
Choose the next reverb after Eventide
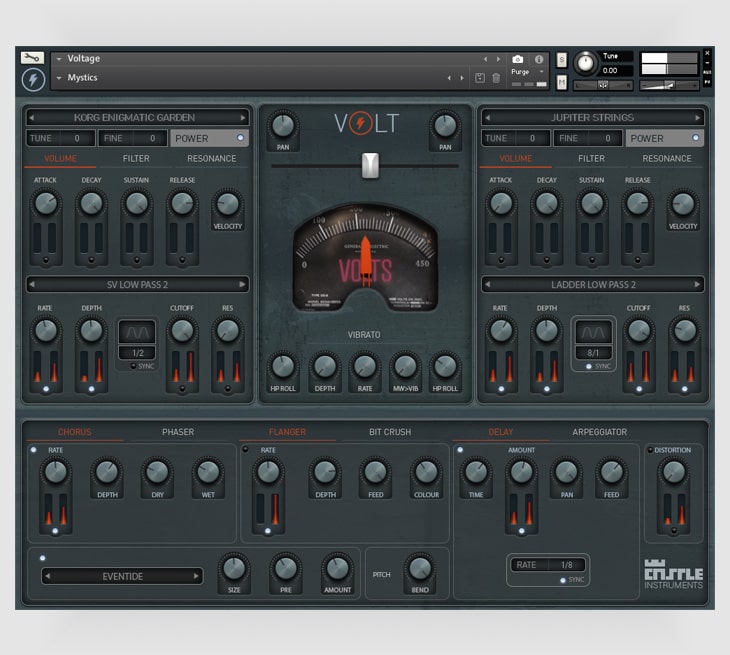pyautogui.click(x=196, y=576)
